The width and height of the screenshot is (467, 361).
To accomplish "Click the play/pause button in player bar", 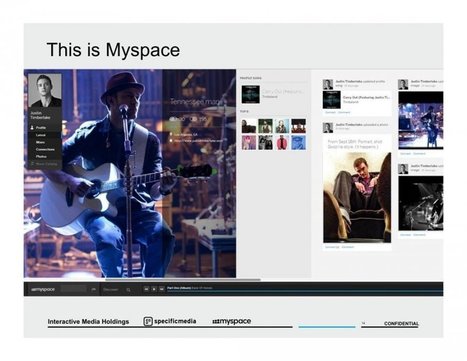I will pyautogui.click(x=154, y=289).
